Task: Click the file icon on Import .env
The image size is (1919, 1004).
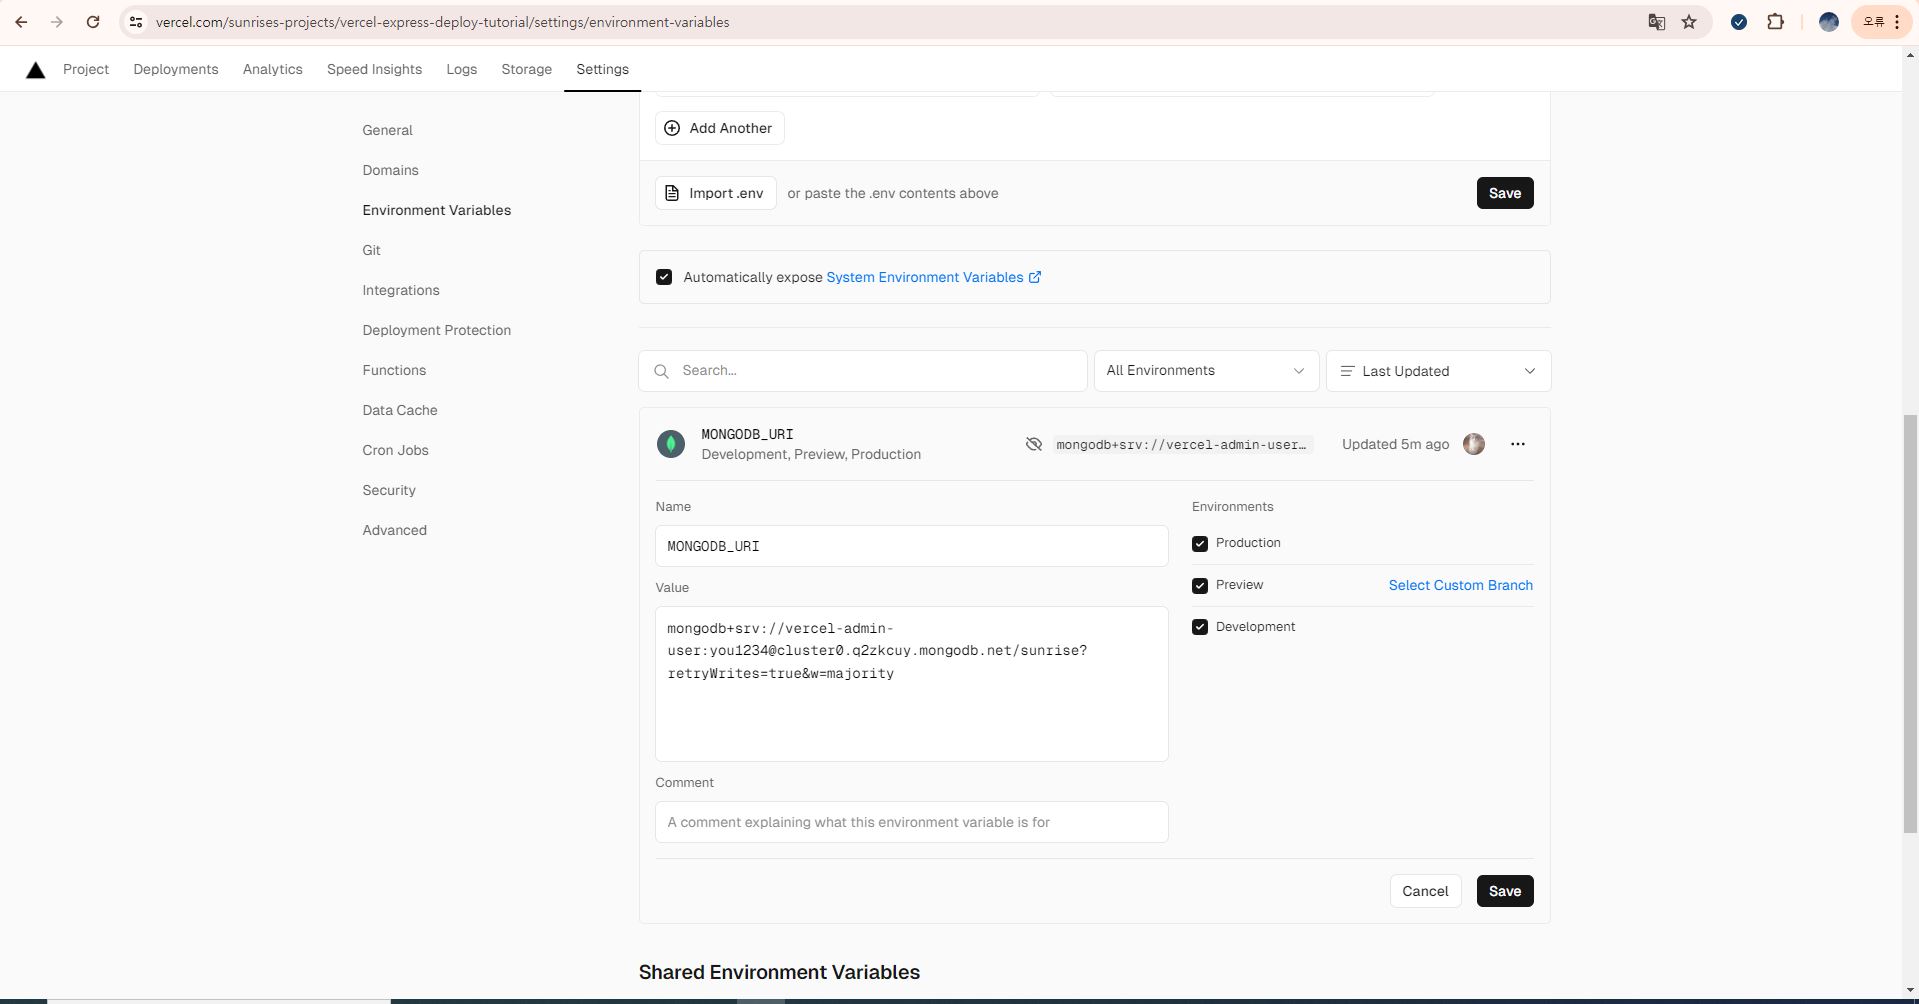Action: pos(672,193)
